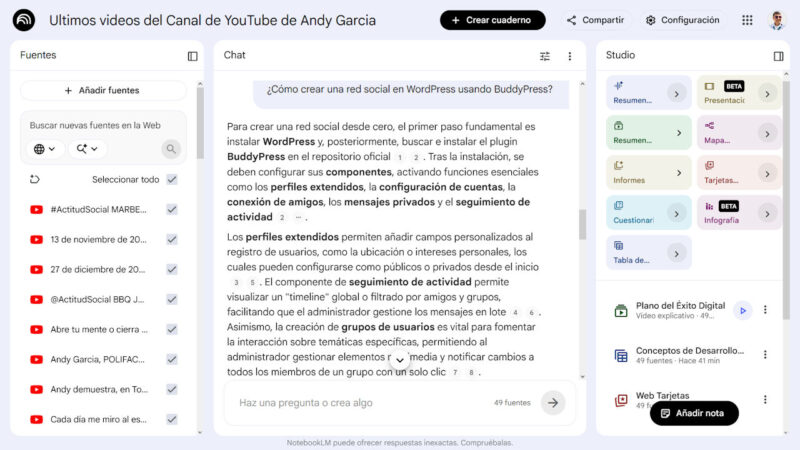
Task: Focus the 'Haz una pregunta' input field
Action: 362,403
